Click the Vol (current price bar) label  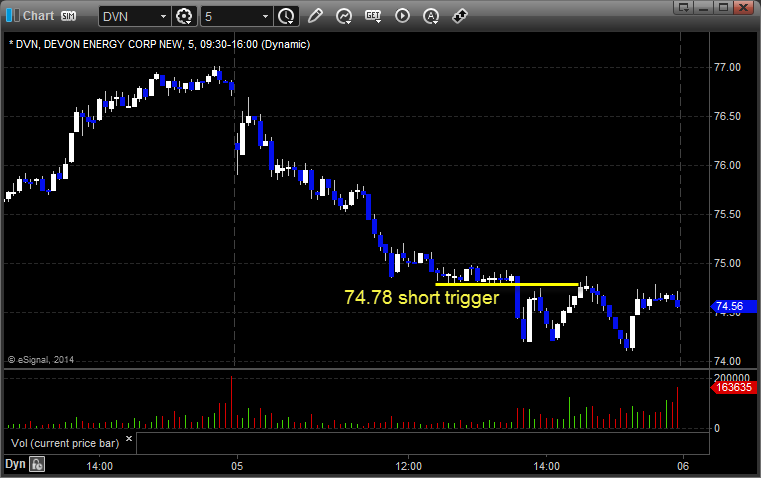click(65, 443)
